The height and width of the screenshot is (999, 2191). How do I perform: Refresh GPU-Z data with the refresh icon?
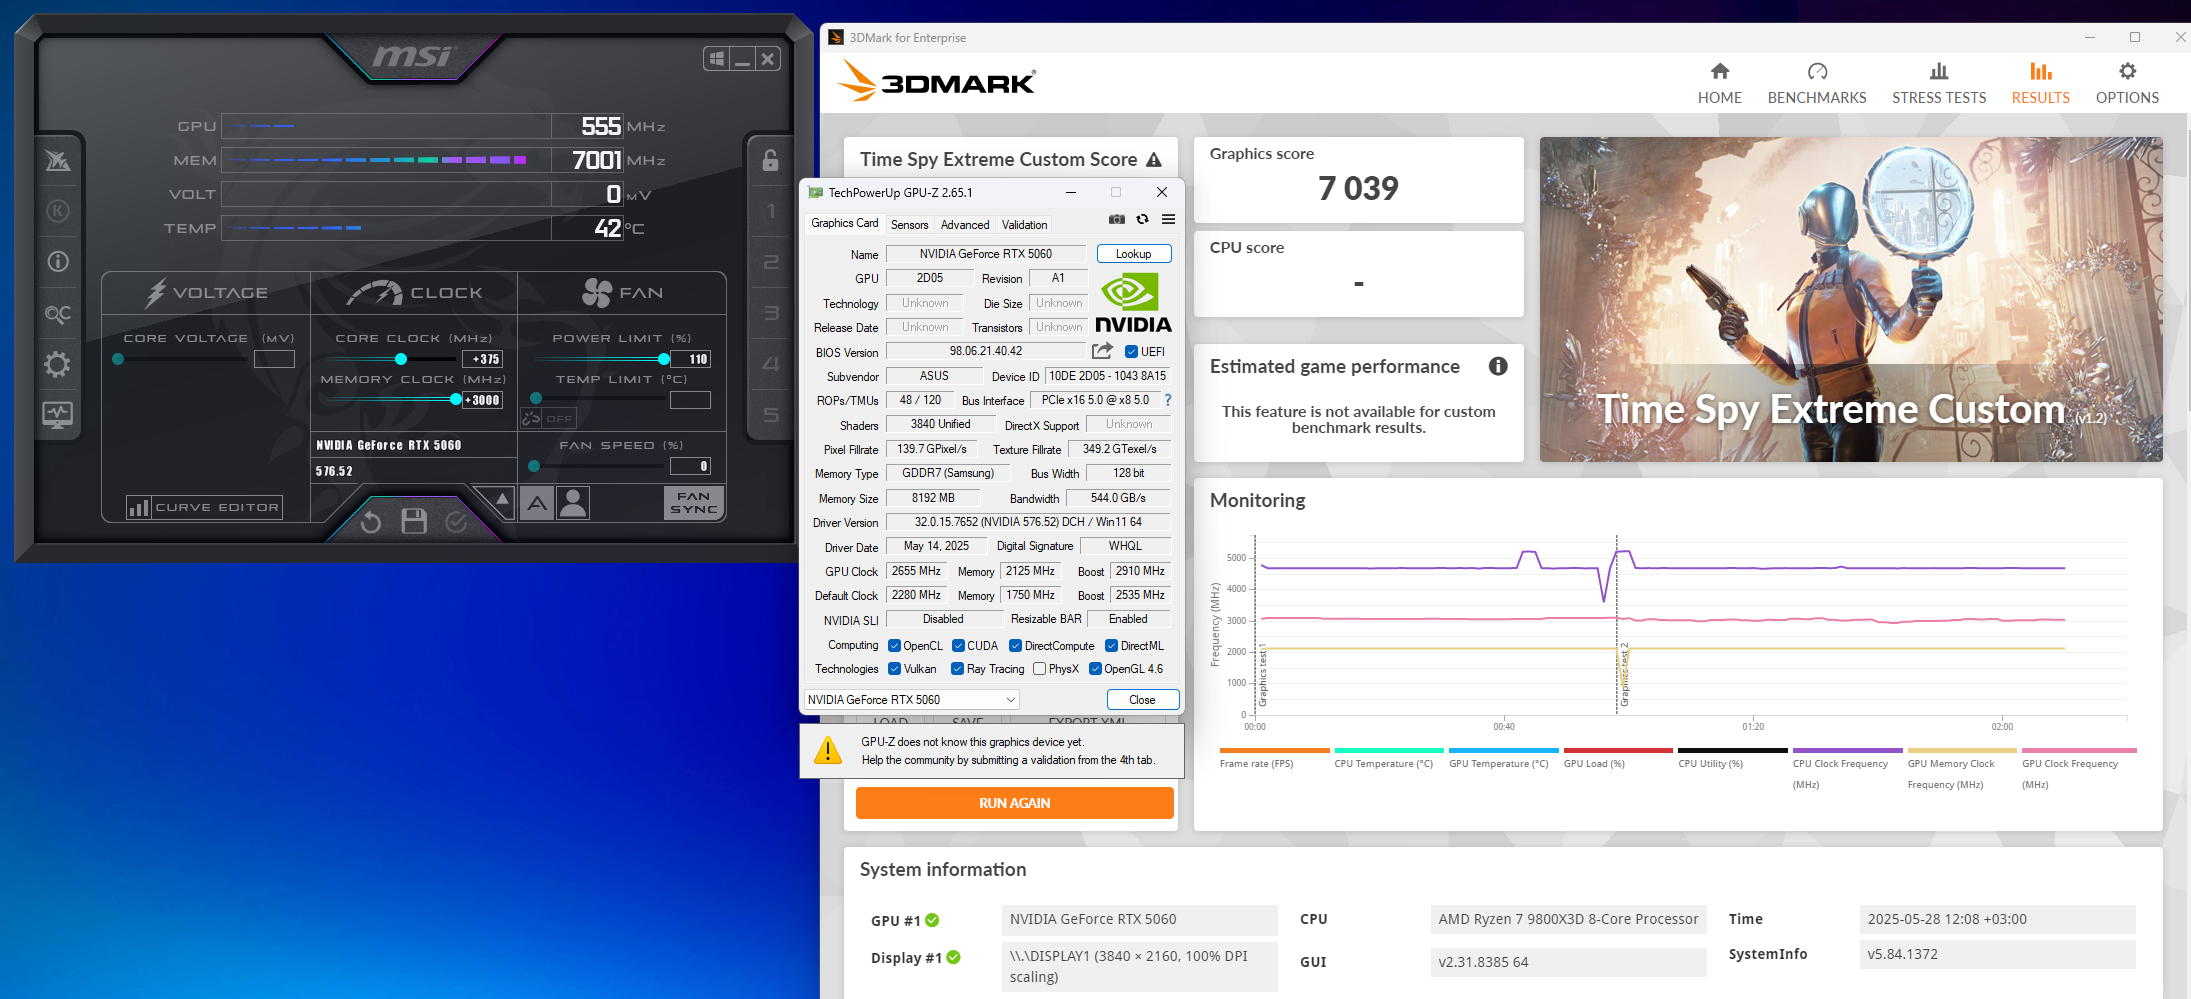tap(1142, 219)
